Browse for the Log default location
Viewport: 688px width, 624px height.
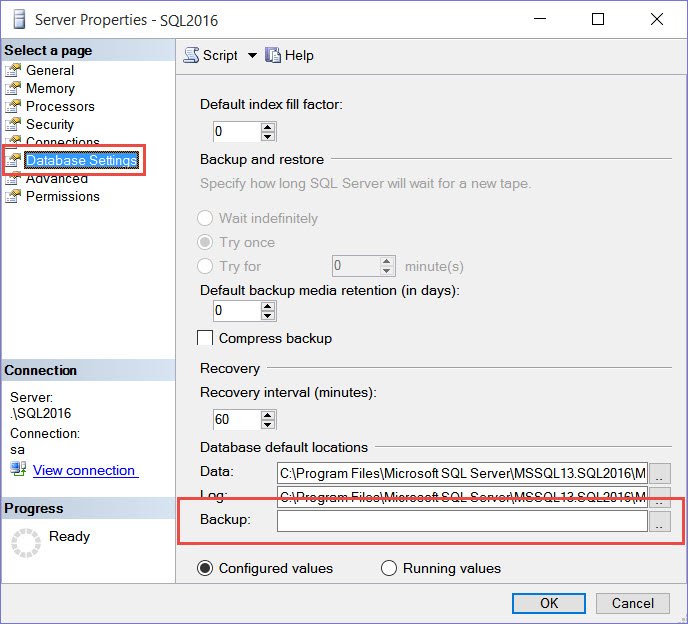(660, 497)
